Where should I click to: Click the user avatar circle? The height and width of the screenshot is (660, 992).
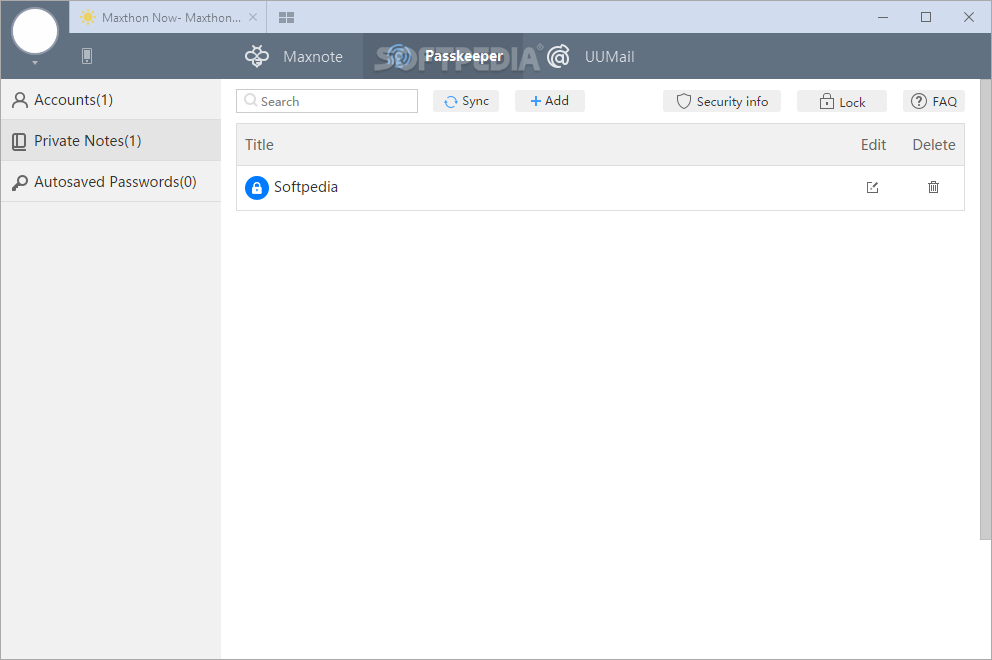pyautogui.click(x=35, y=32)
